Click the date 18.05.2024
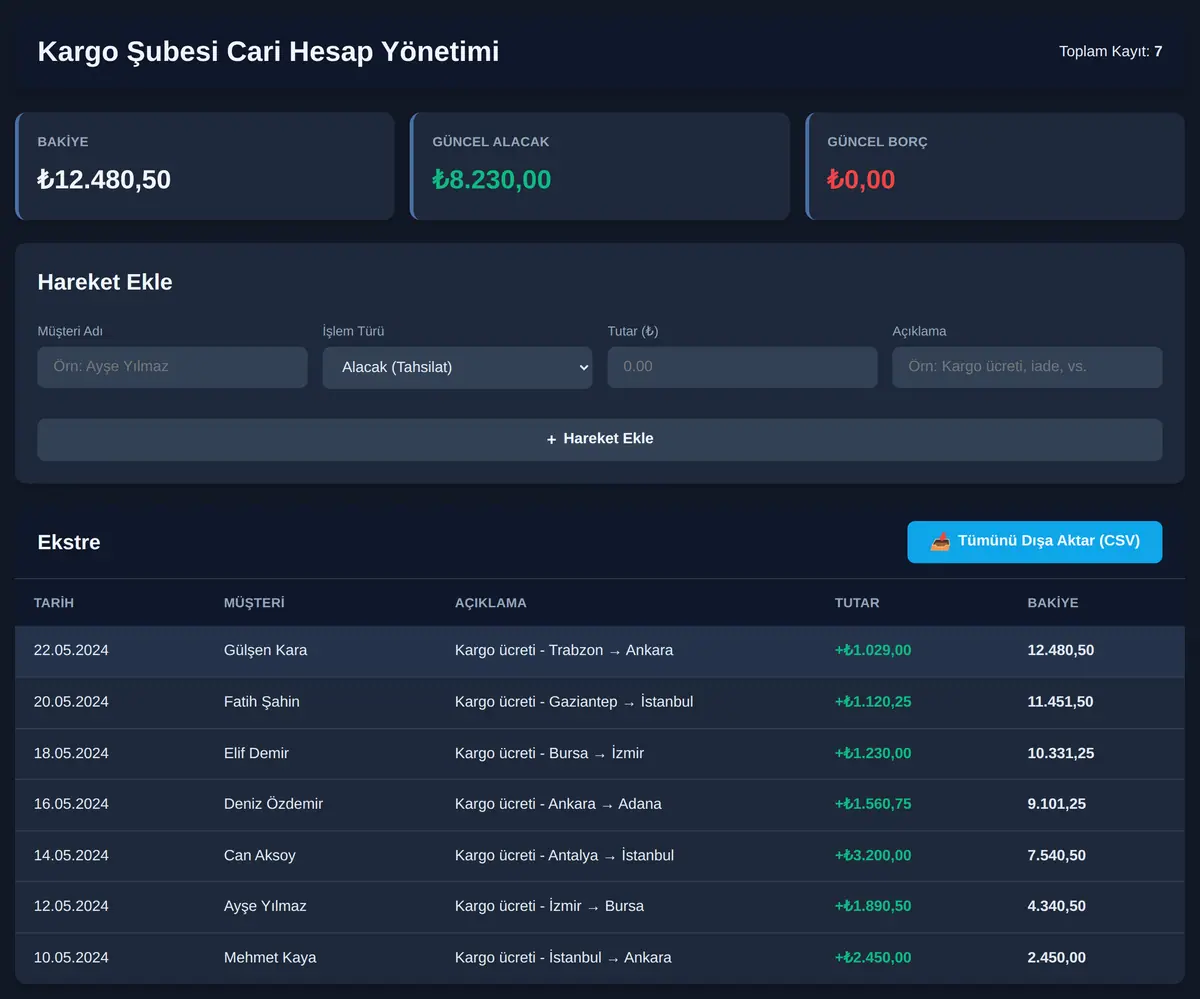This screenshot has height=999, width=1200. (x=71, y=753)
